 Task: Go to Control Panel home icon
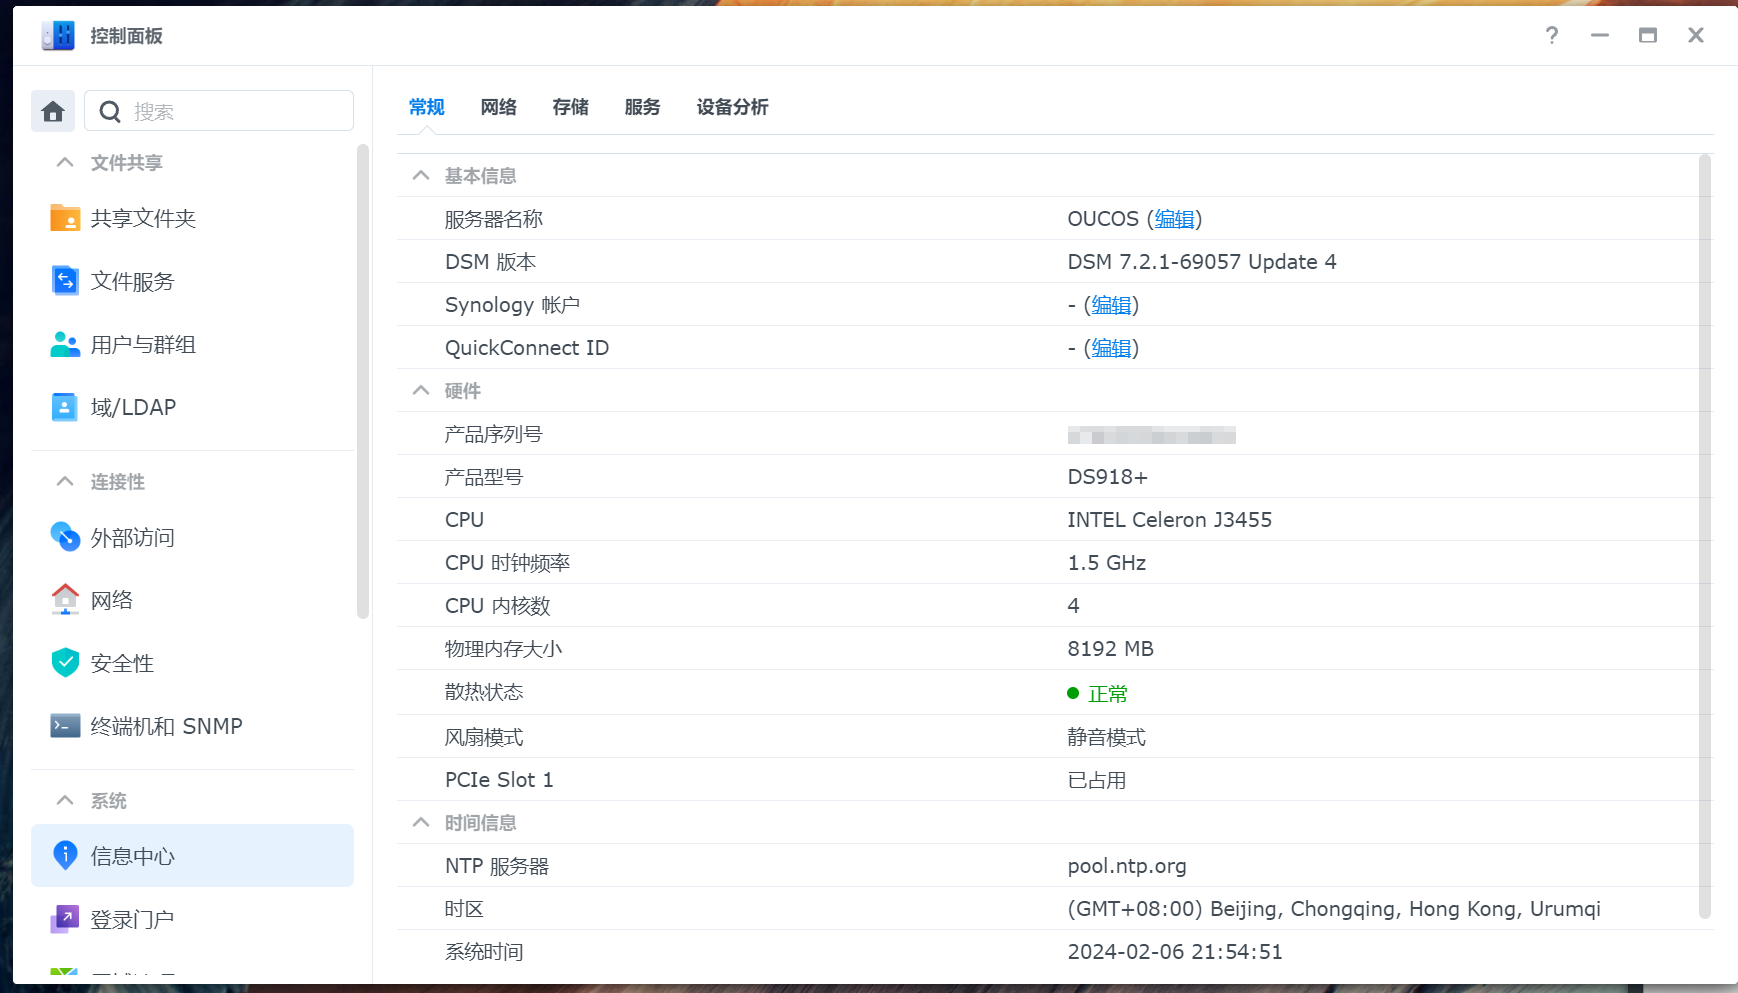click(53, 111)
